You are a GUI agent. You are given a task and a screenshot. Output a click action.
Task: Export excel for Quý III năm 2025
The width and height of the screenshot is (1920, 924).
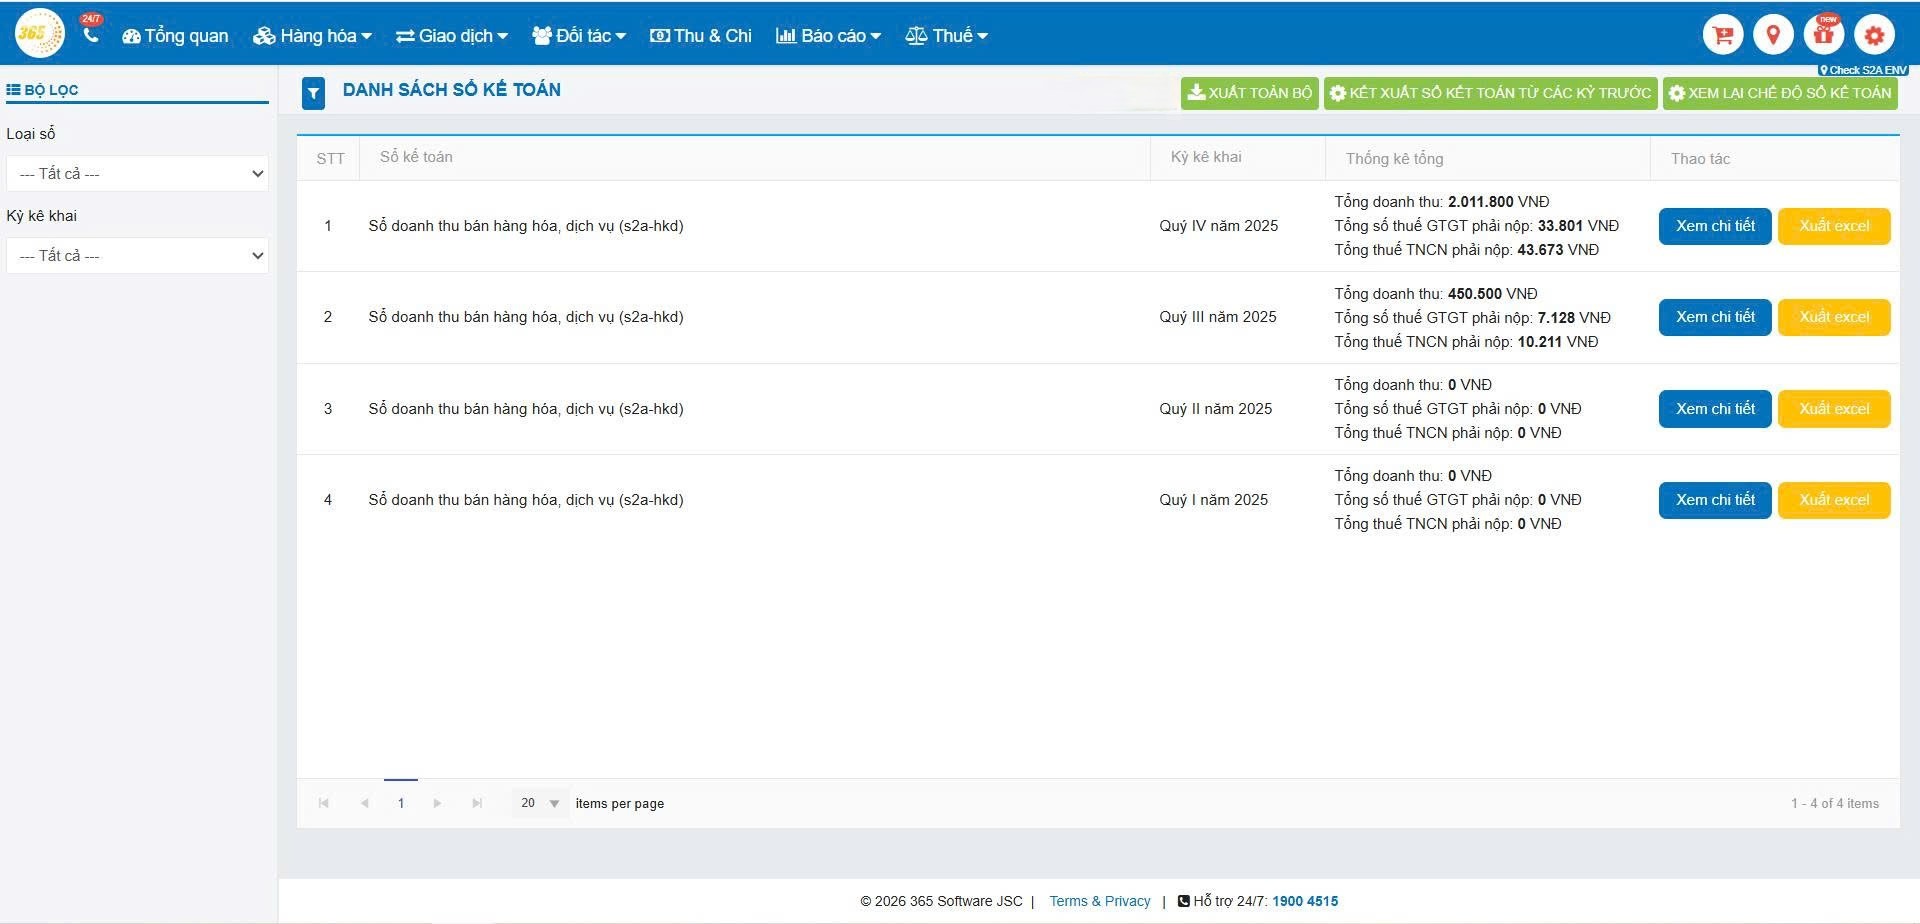[1833, 317]
